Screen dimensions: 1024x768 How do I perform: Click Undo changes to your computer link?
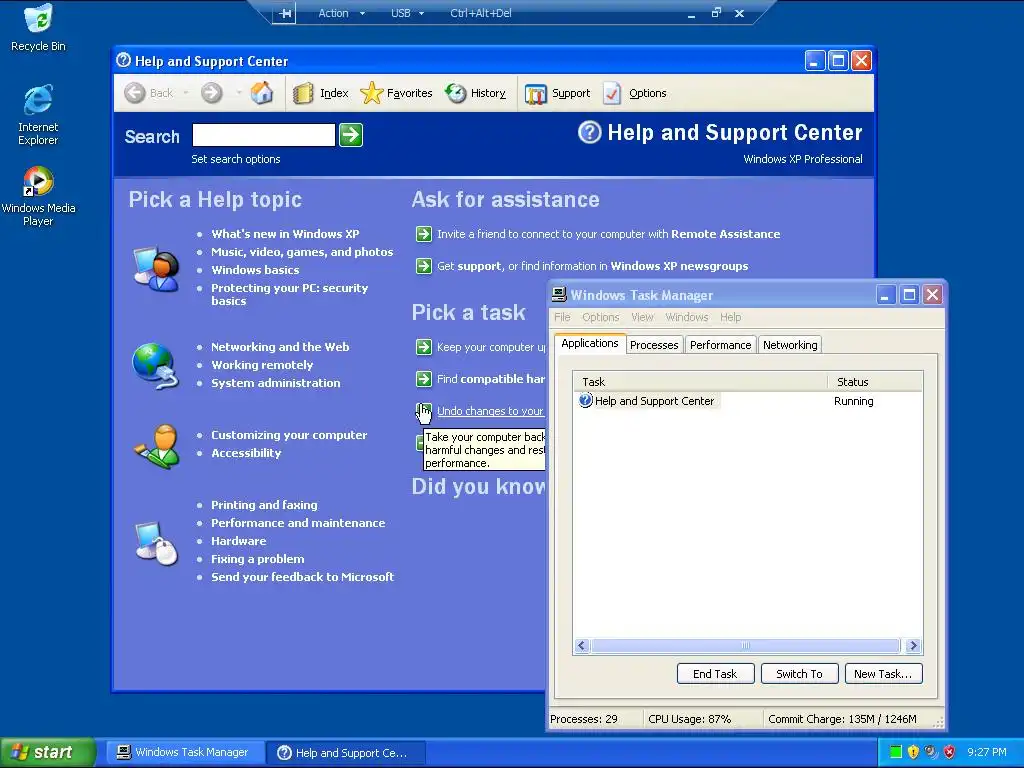[x=490, y=411]
